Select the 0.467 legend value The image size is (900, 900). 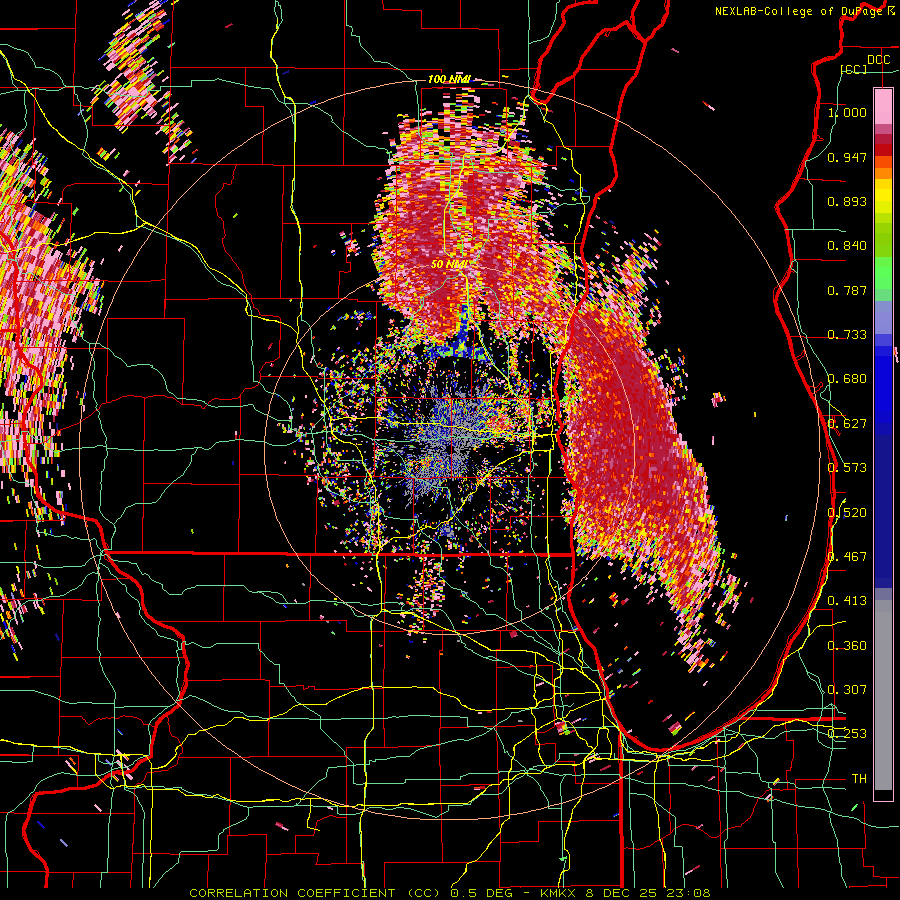coord(847,557)
